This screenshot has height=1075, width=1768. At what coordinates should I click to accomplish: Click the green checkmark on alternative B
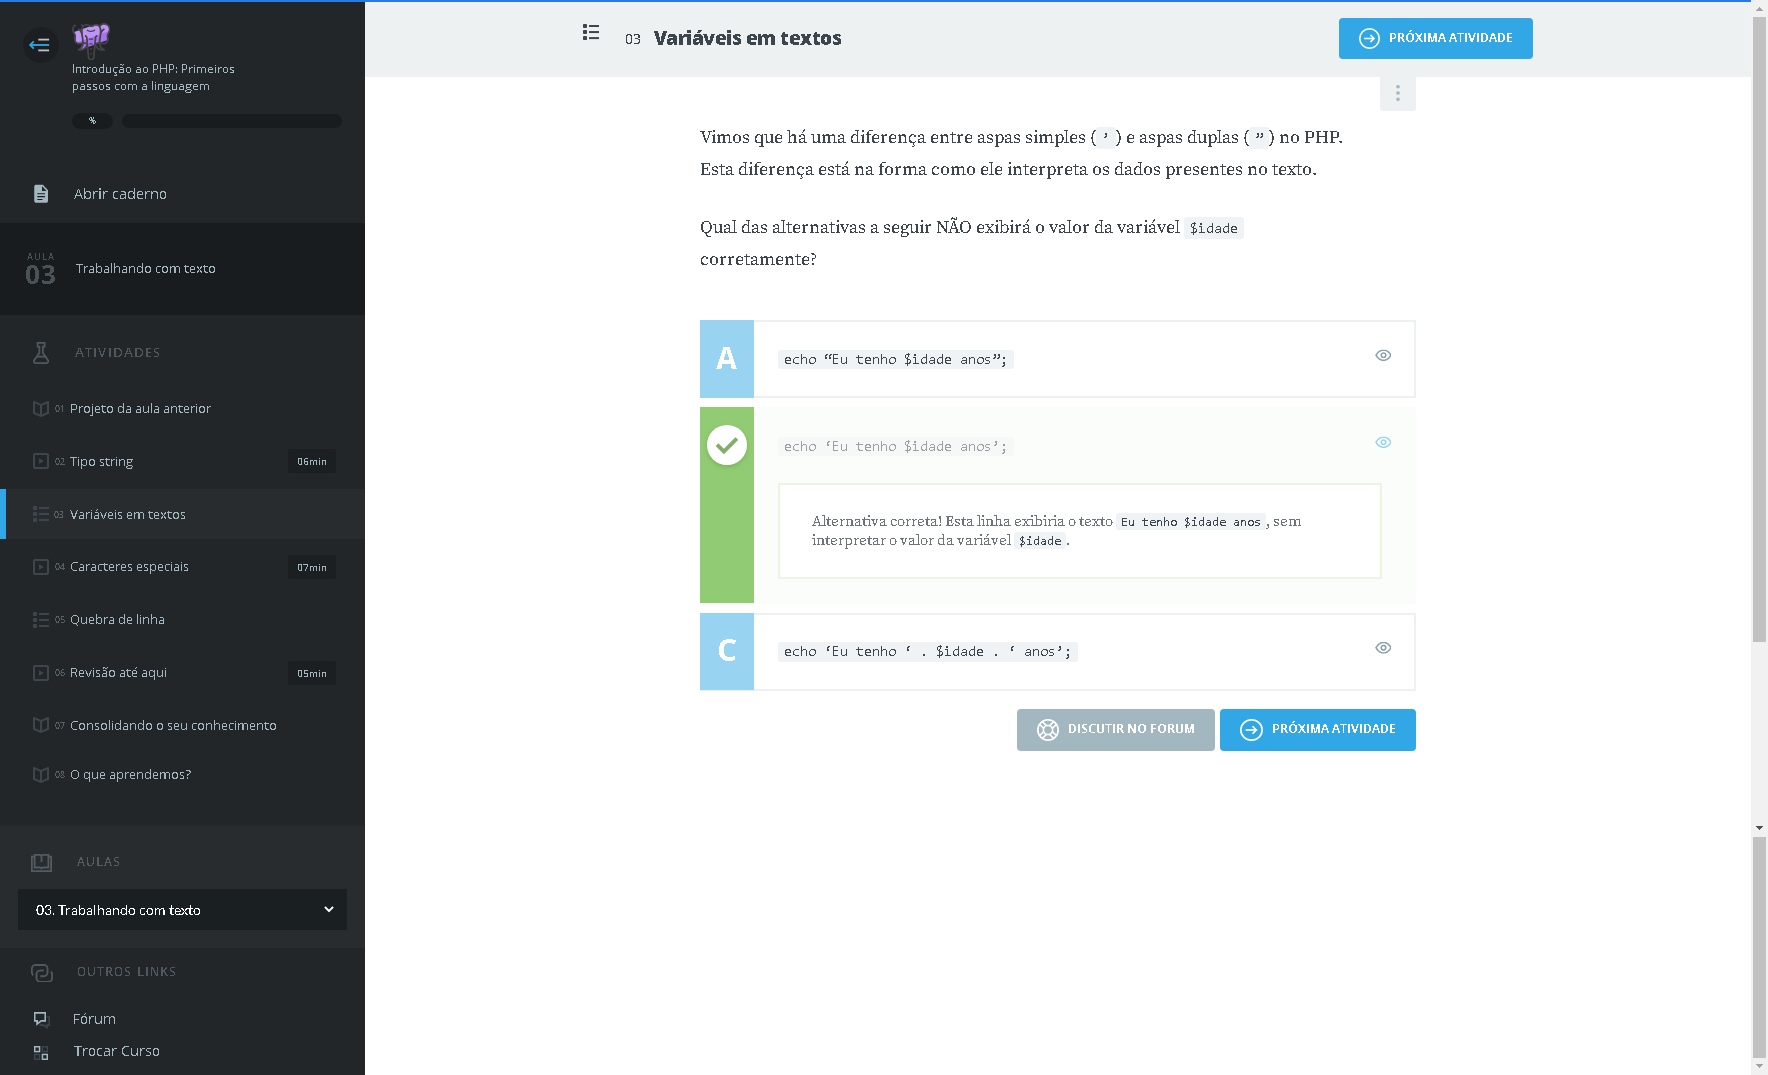click(x=727, y=445)
